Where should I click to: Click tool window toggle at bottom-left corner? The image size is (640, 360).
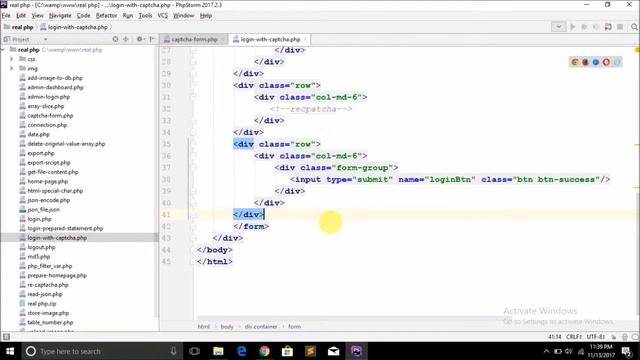coord(6,337)
